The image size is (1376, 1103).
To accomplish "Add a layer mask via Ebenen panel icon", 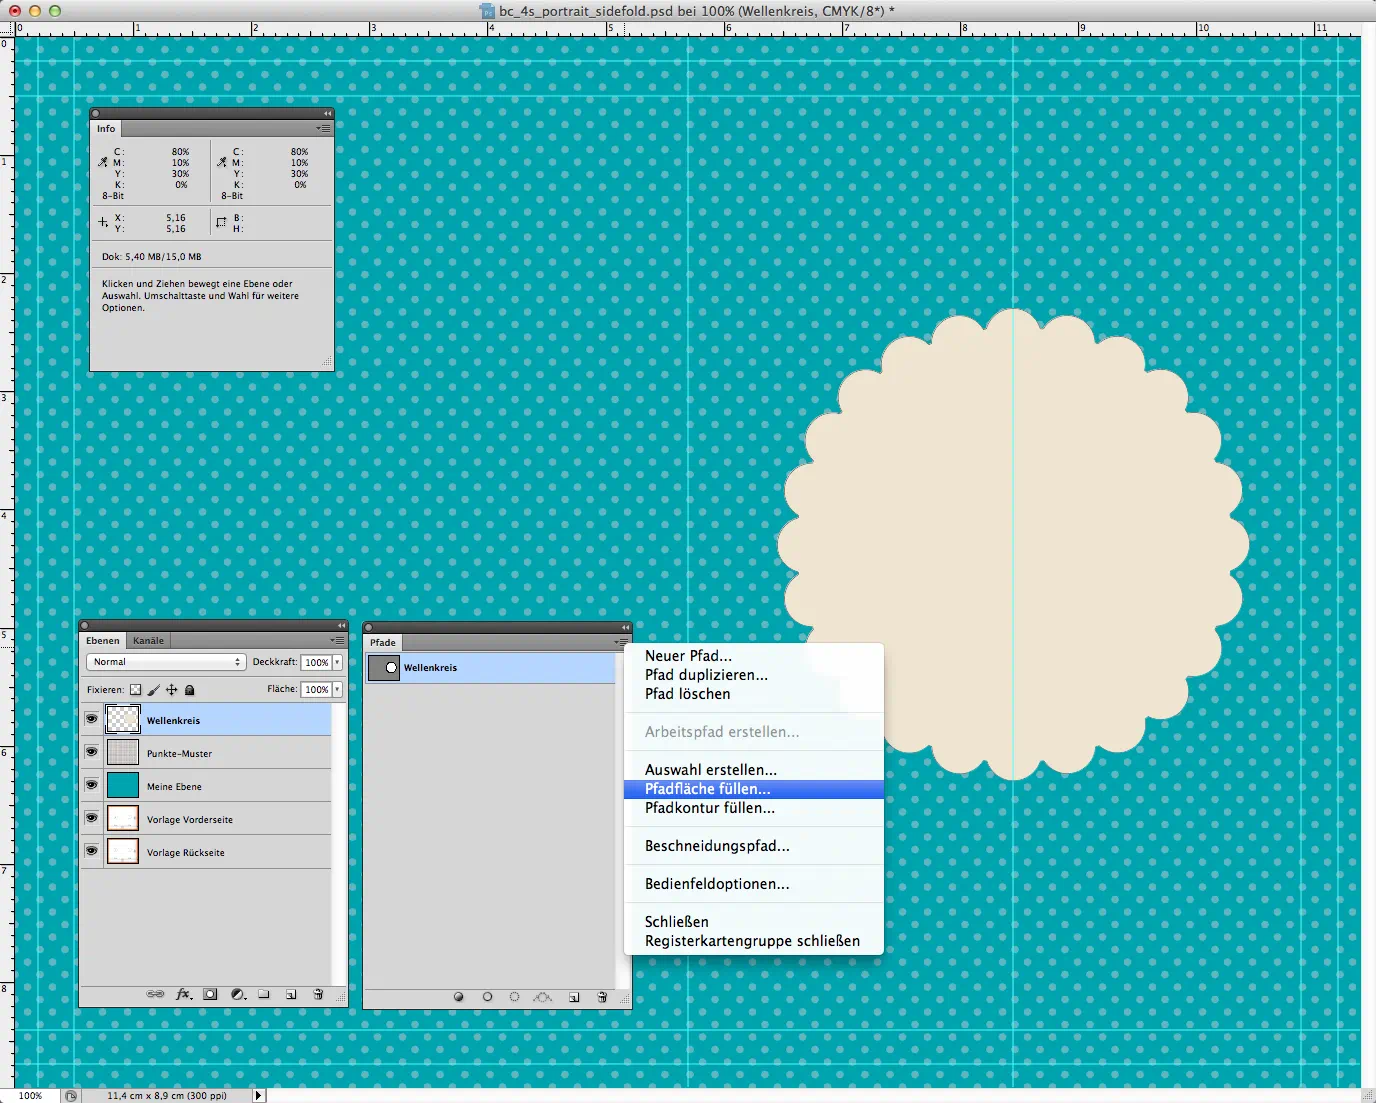I will pos(210,994).
